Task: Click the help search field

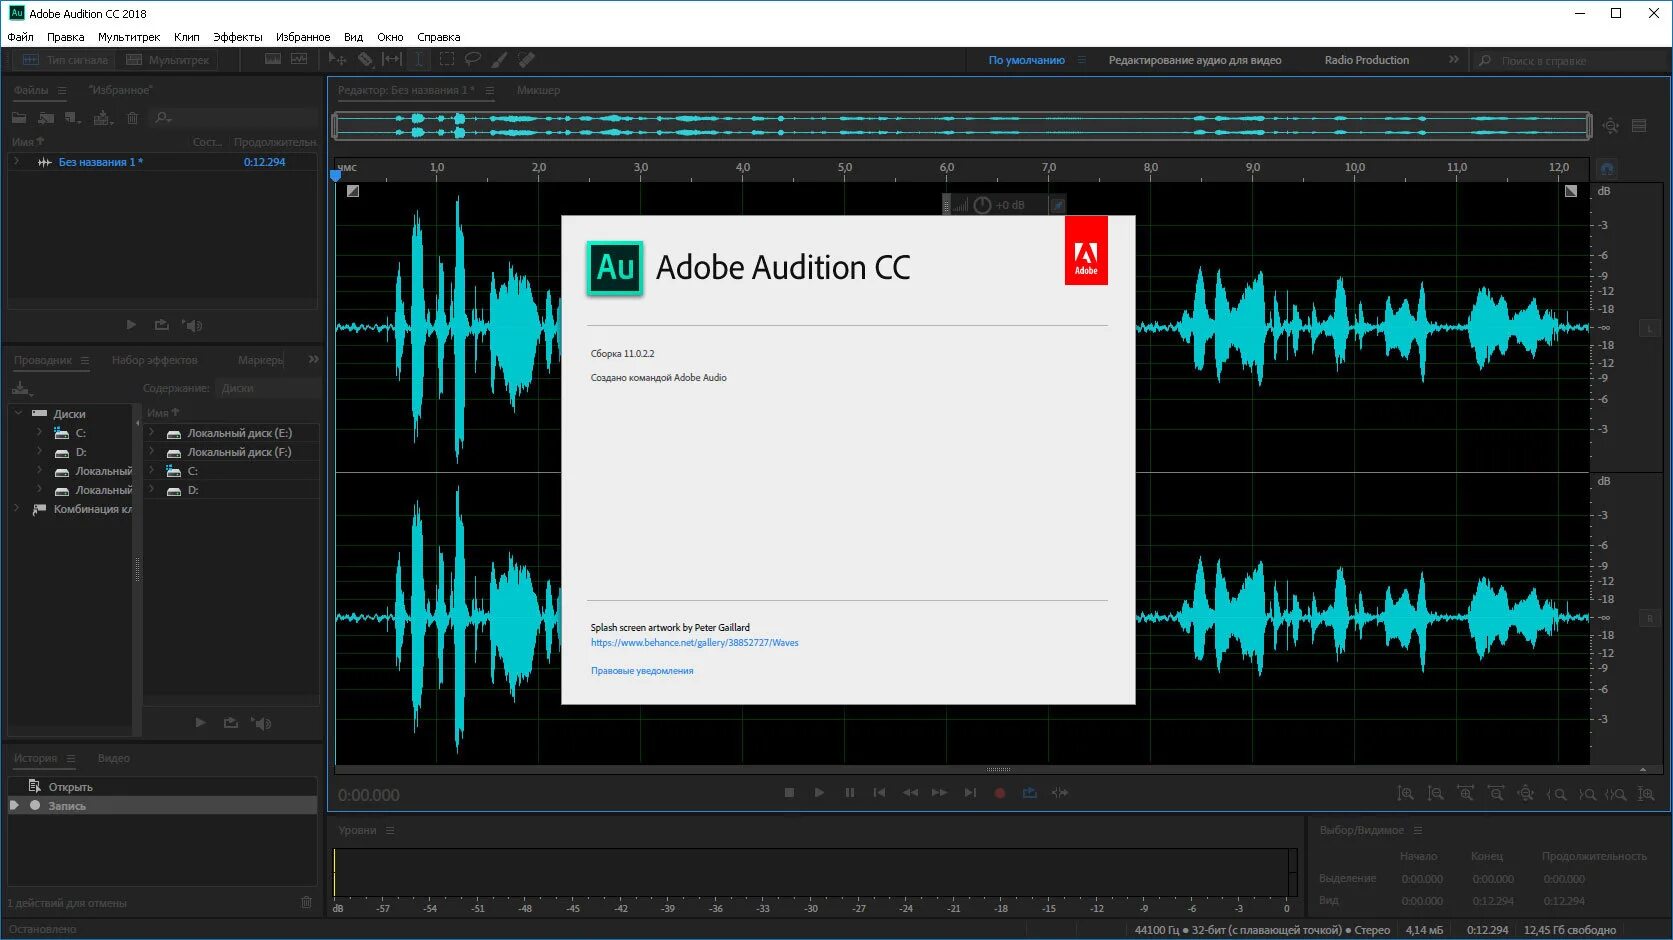Action: [1568, 61]
